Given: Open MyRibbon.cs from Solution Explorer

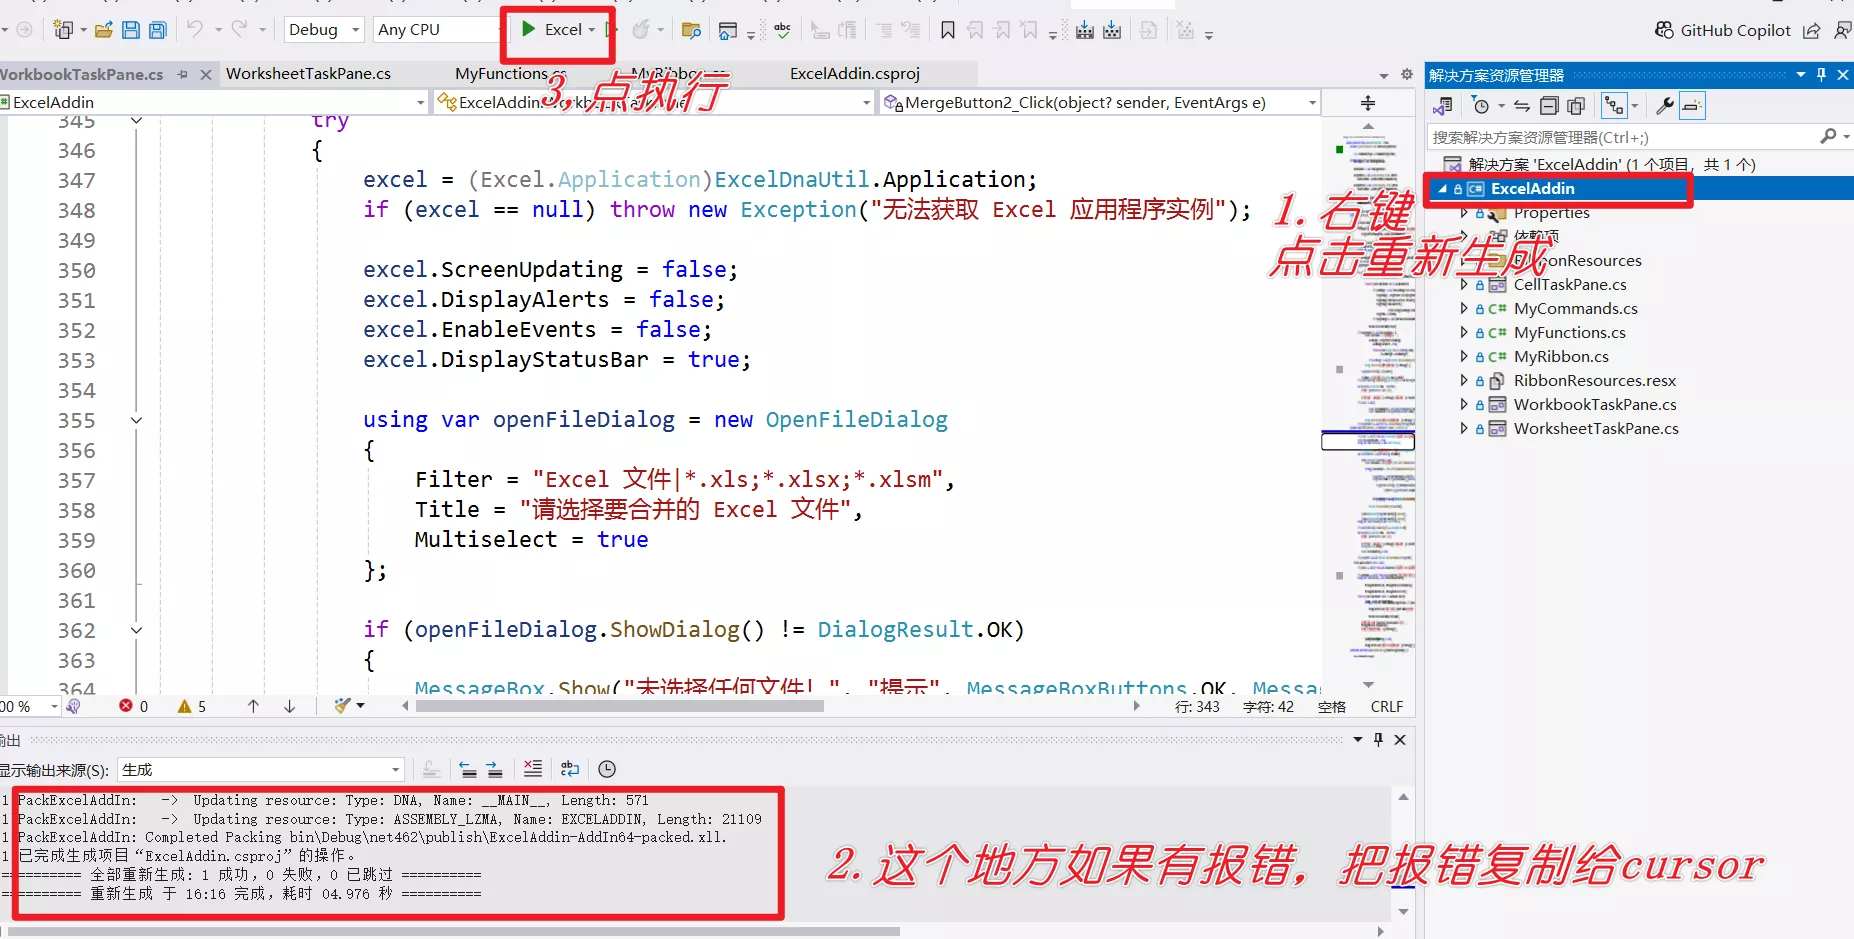Looking at the screenshot, I should click(1561, 356).
